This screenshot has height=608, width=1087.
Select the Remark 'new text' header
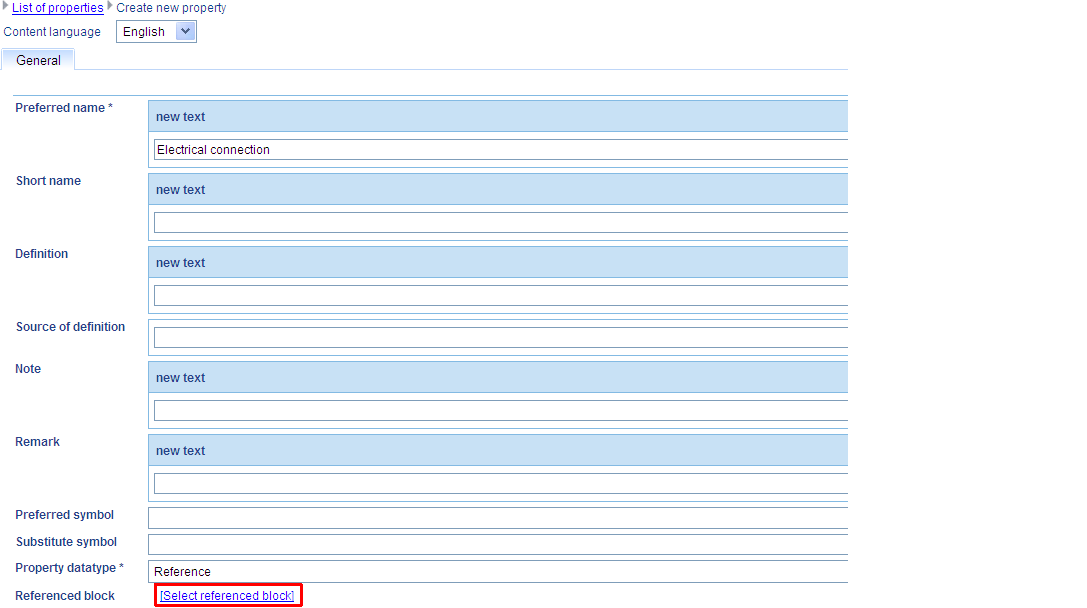pyautogui.click(x=500, y=451)
